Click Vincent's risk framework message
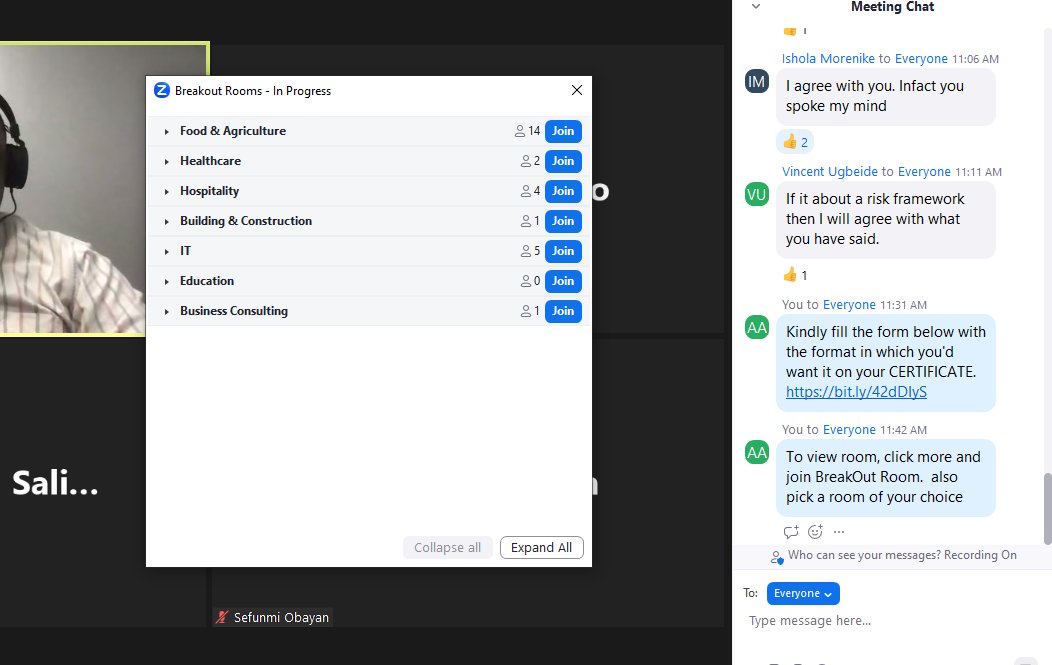 886,219
